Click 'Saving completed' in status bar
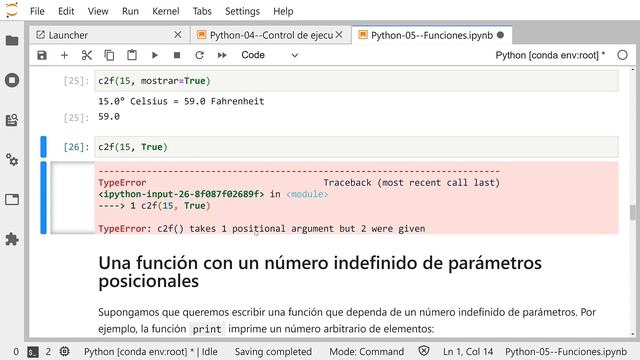The width and height of the screenshot is (640, 360). click(273, 352)
